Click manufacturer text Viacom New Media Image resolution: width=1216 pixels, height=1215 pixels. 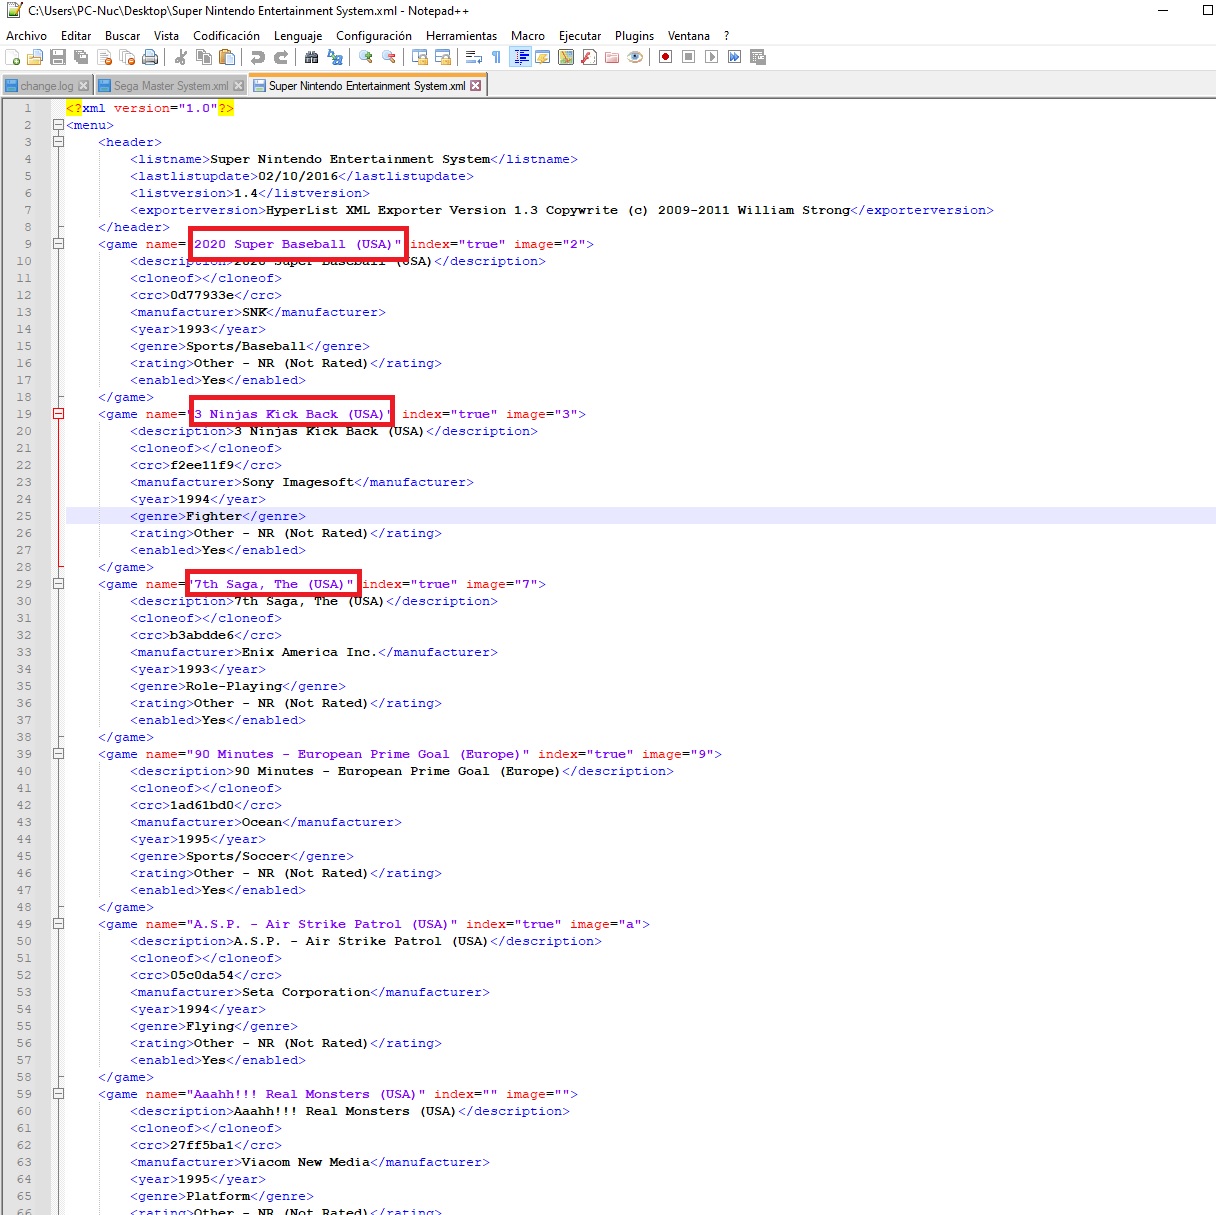tap(306, 1162)
